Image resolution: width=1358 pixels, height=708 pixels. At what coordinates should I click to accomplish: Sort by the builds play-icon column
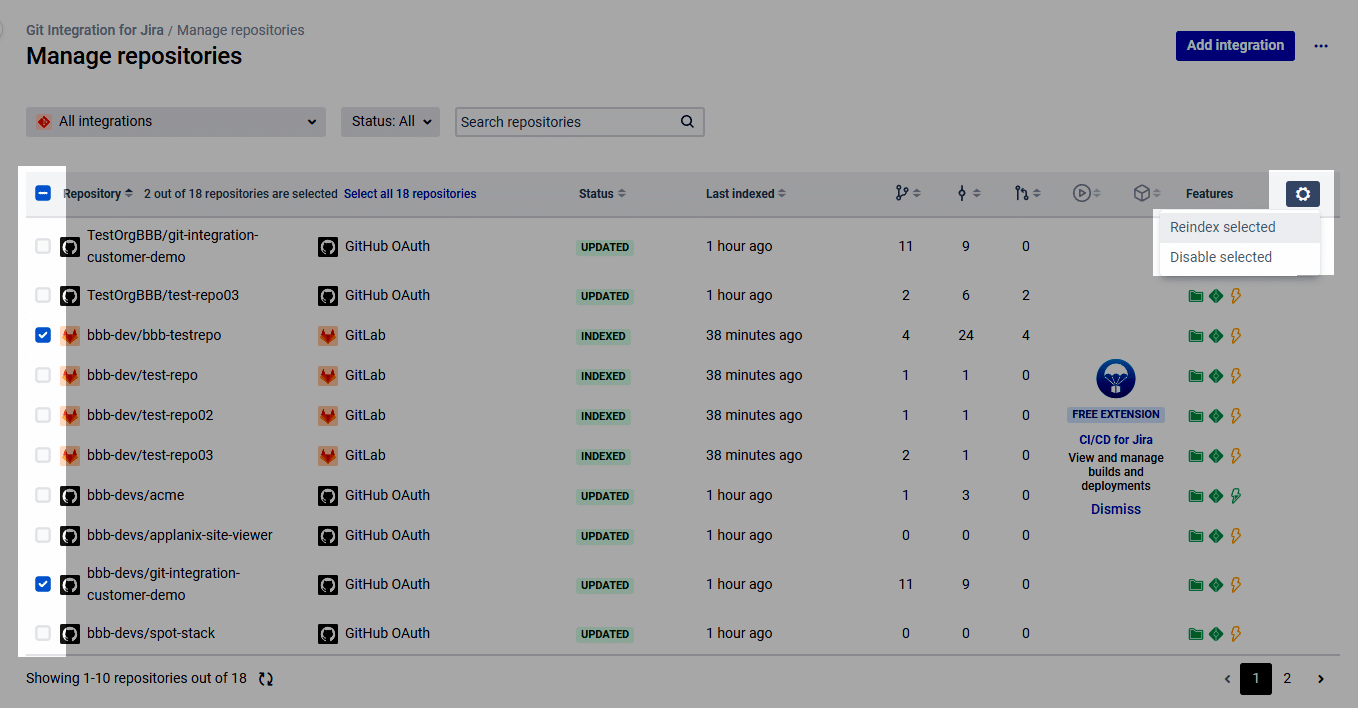pyautogui.click(x=1088, y=193)
